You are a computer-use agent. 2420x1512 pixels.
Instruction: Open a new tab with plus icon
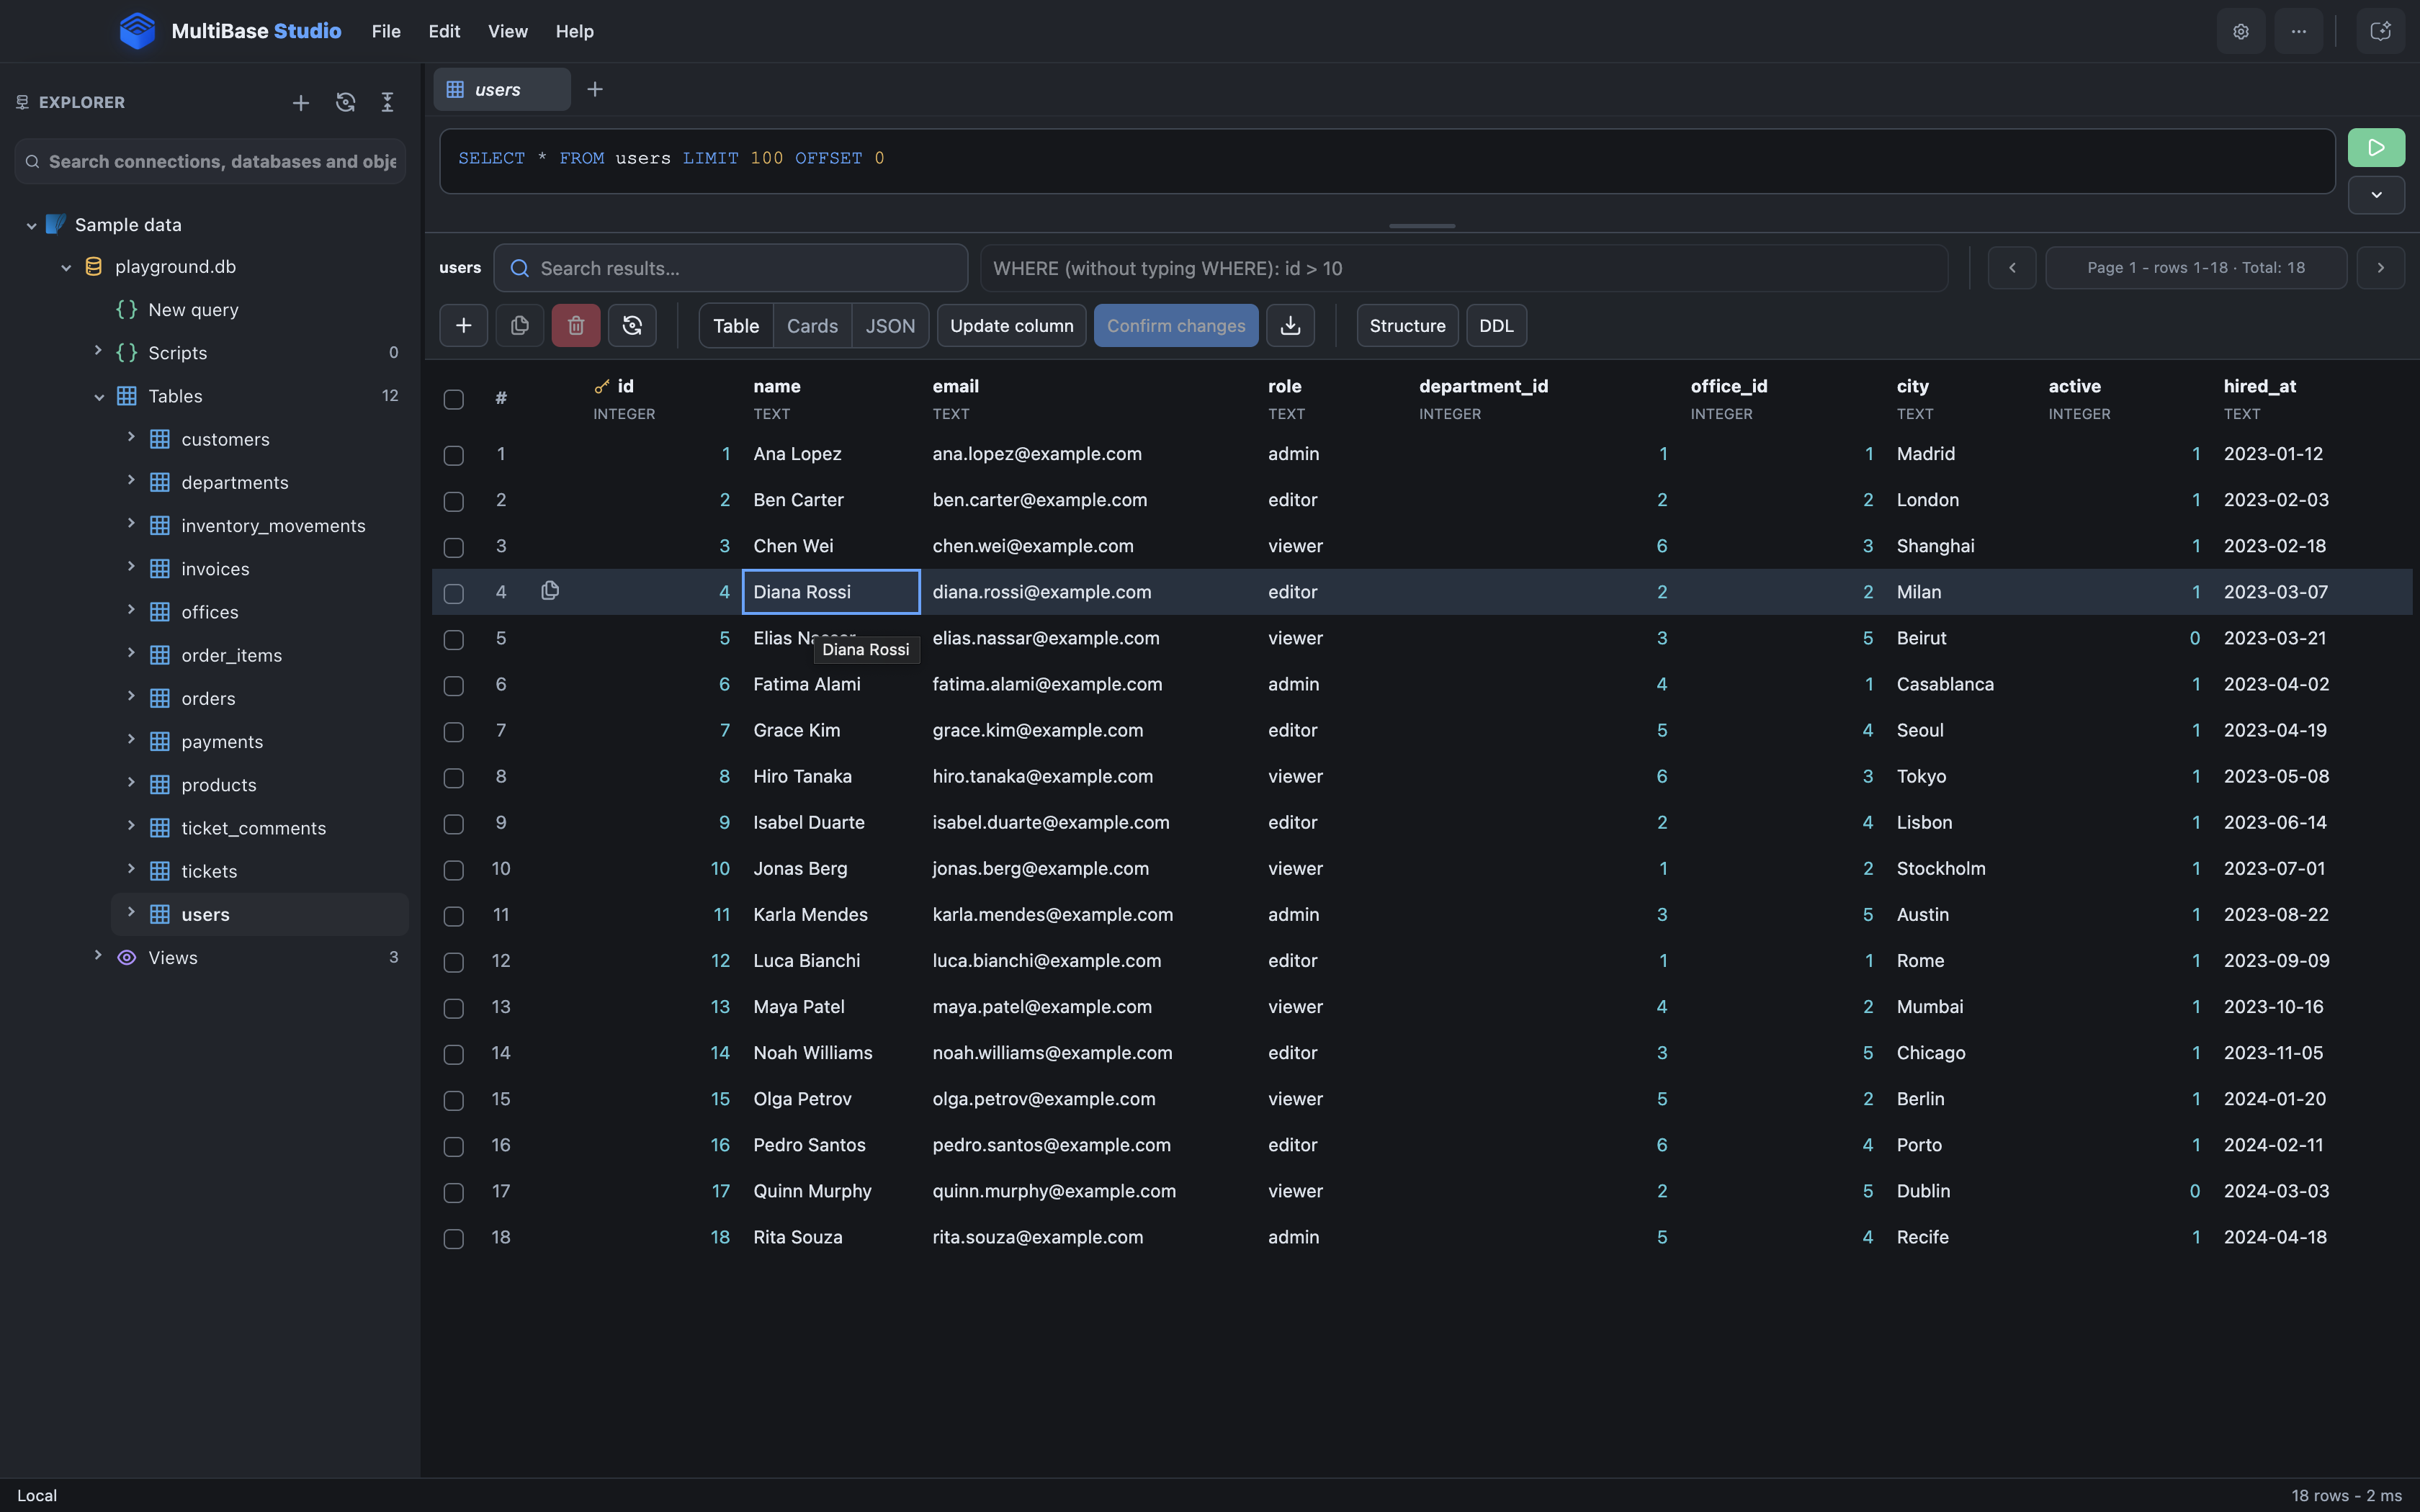[595, 89]
